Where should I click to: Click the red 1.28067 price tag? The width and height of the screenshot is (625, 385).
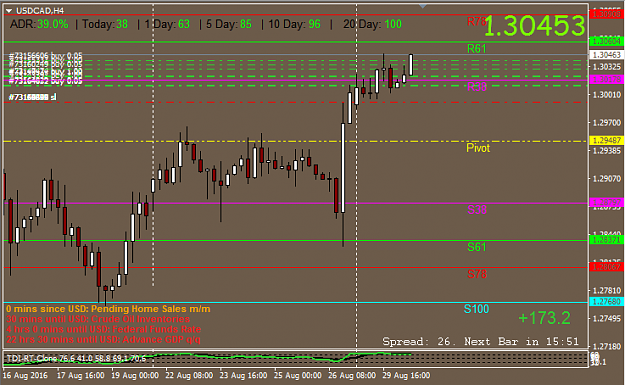click(x=606, y=267)
